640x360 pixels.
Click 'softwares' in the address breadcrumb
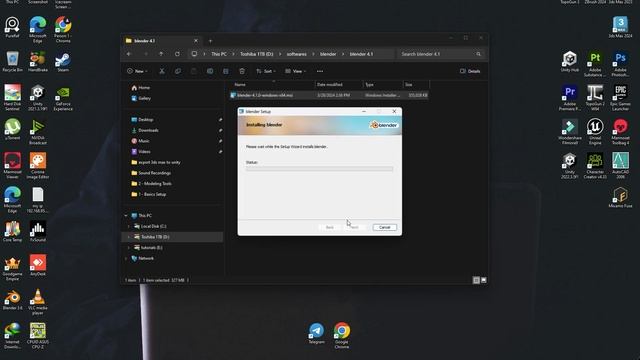pos(297,54)
